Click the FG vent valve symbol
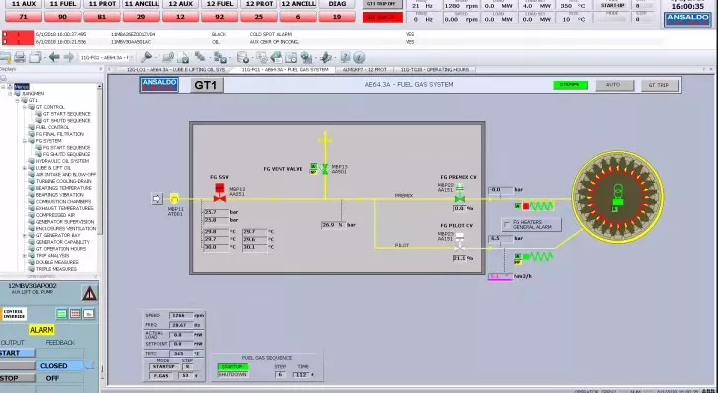The width and height of the screenshot is (718, 393). click(325, 169)
